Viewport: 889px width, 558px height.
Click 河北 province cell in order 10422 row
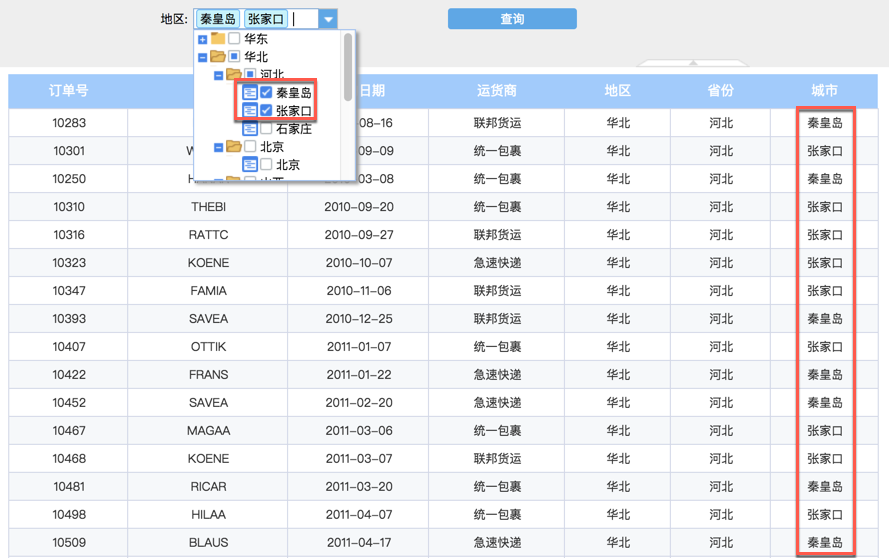(721, 375)
